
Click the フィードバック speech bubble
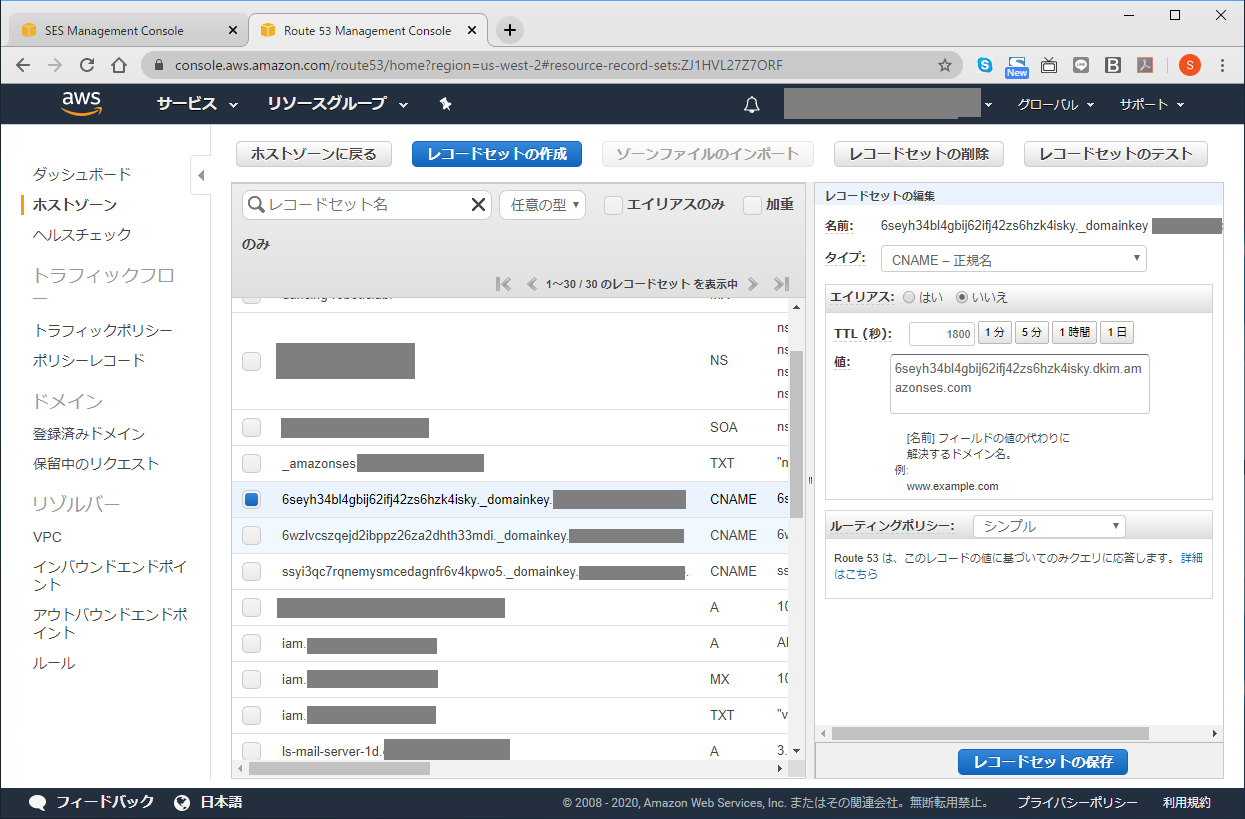38,802
